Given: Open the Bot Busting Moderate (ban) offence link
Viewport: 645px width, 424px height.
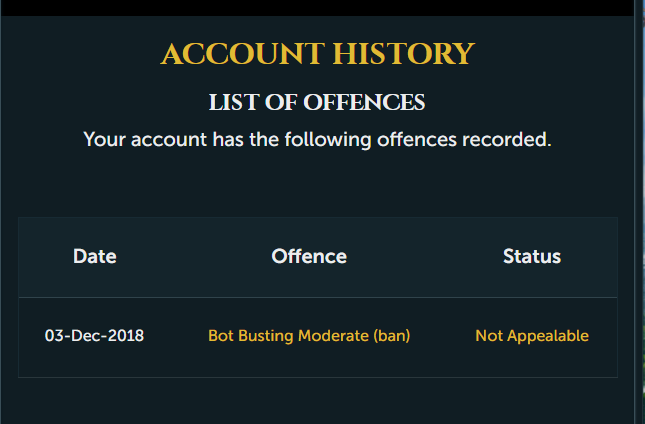Looking at the screenshot, I should coord(309,336).
